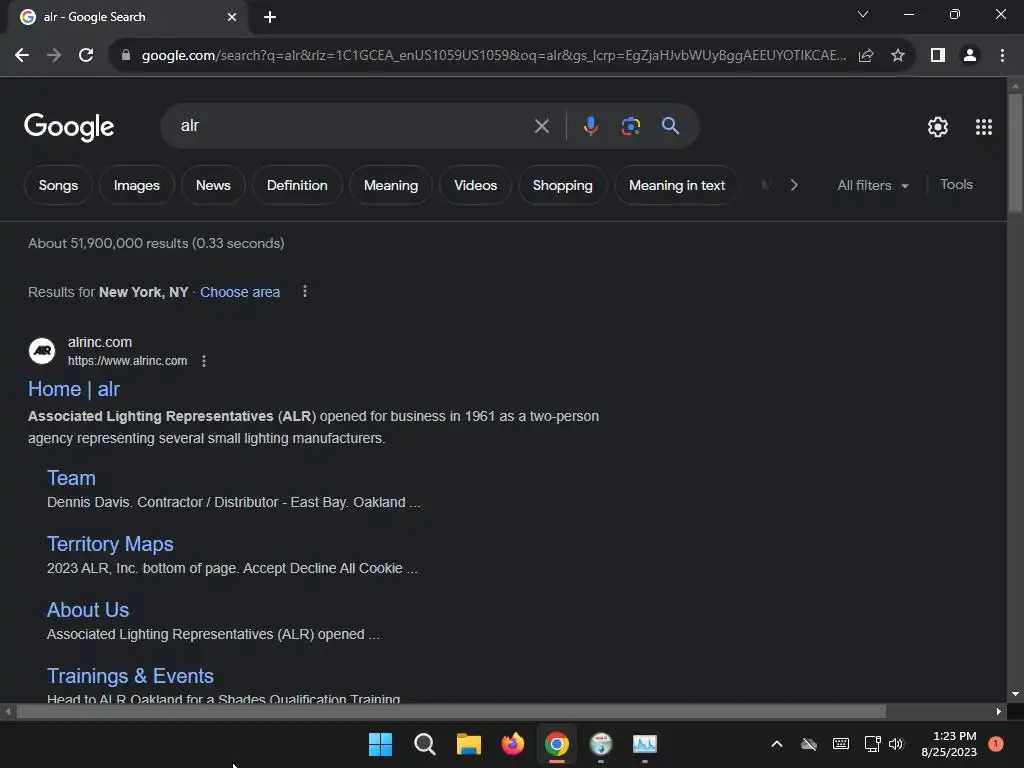The image size is (1024, 768).
Task: Share this page from address bar
Action: tap(866, 56)
